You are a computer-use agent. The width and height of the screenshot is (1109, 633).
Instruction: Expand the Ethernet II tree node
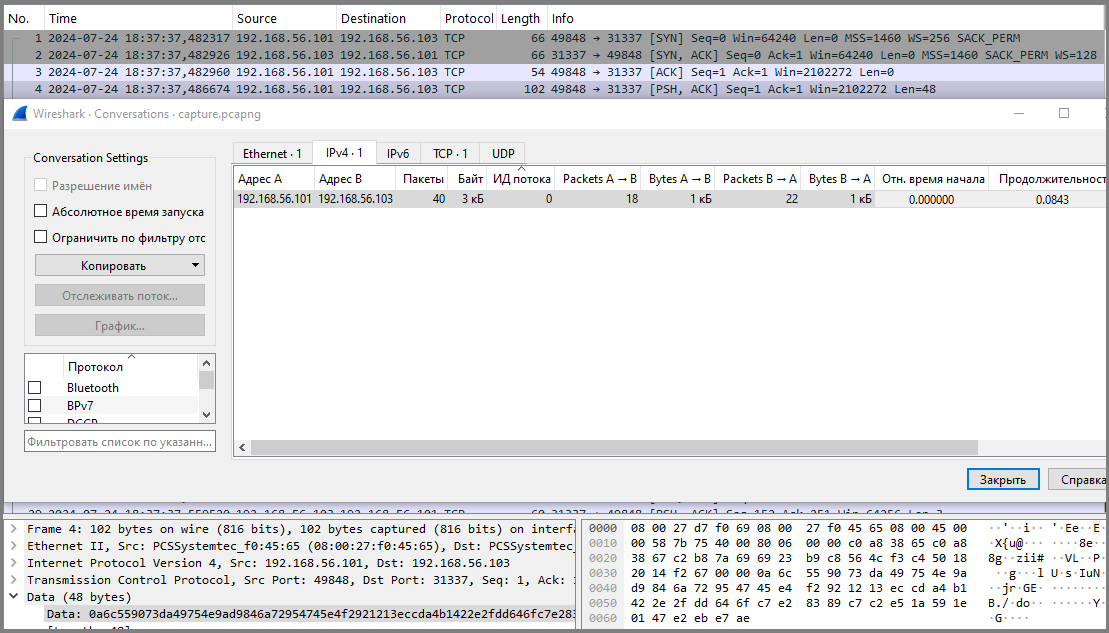(x=13, y=546)
